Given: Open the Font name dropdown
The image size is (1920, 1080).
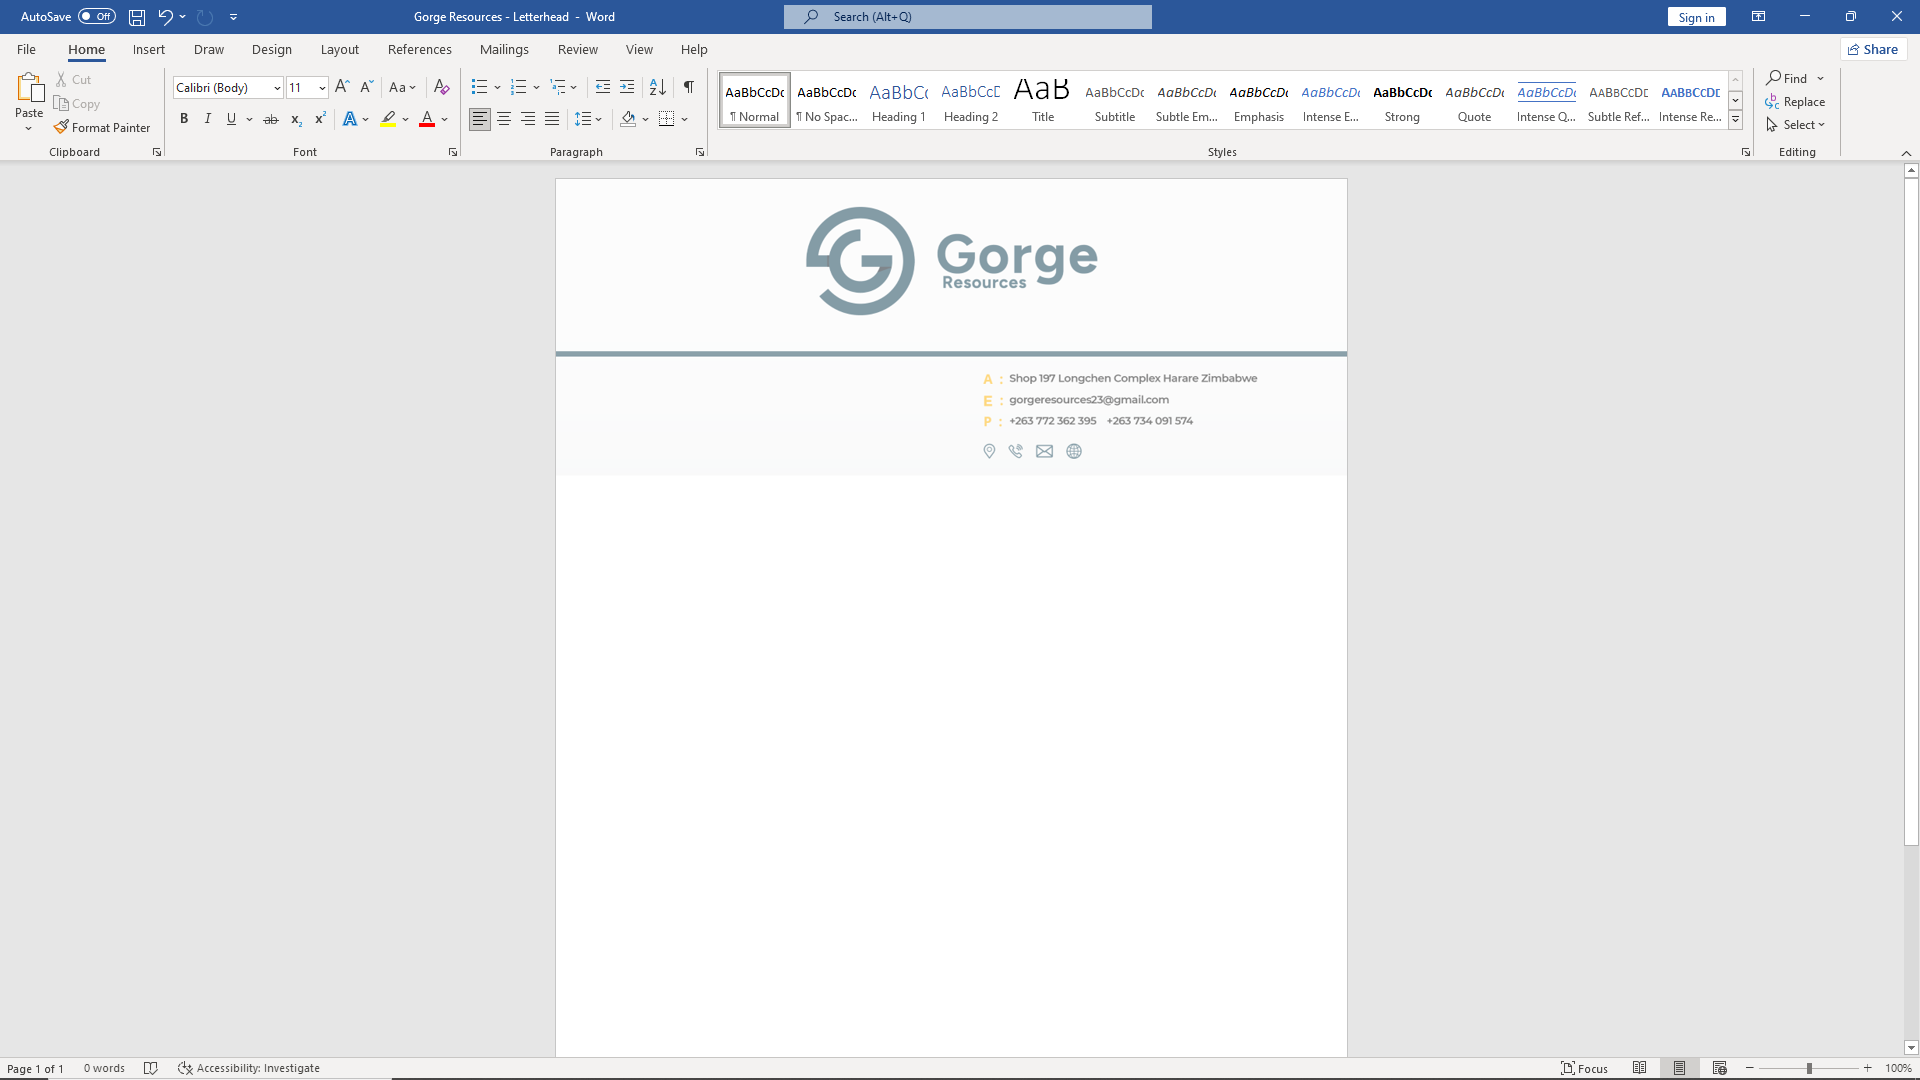Looking at the screenshot, I should coord(277,88).
